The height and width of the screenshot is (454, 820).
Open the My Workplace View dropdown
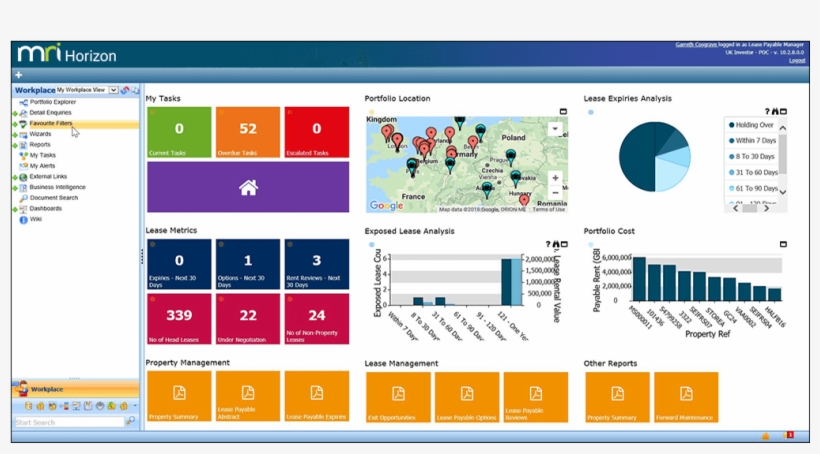pos(113,90)
